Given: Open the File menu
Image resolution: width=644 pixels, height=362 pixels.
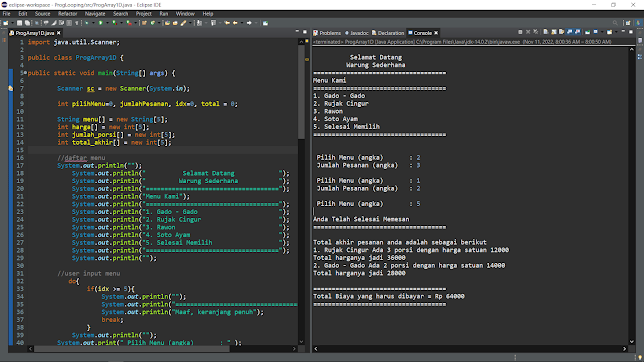Looking at the screenshot, I should 7,14.
